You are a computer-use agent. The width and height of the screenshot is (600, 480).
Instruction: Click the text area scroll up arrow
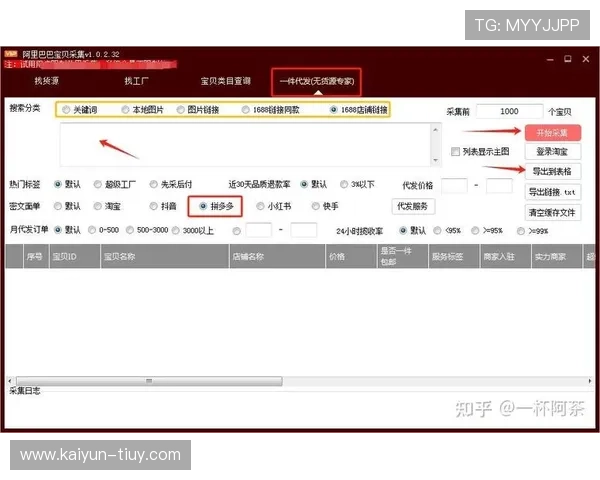435,129
